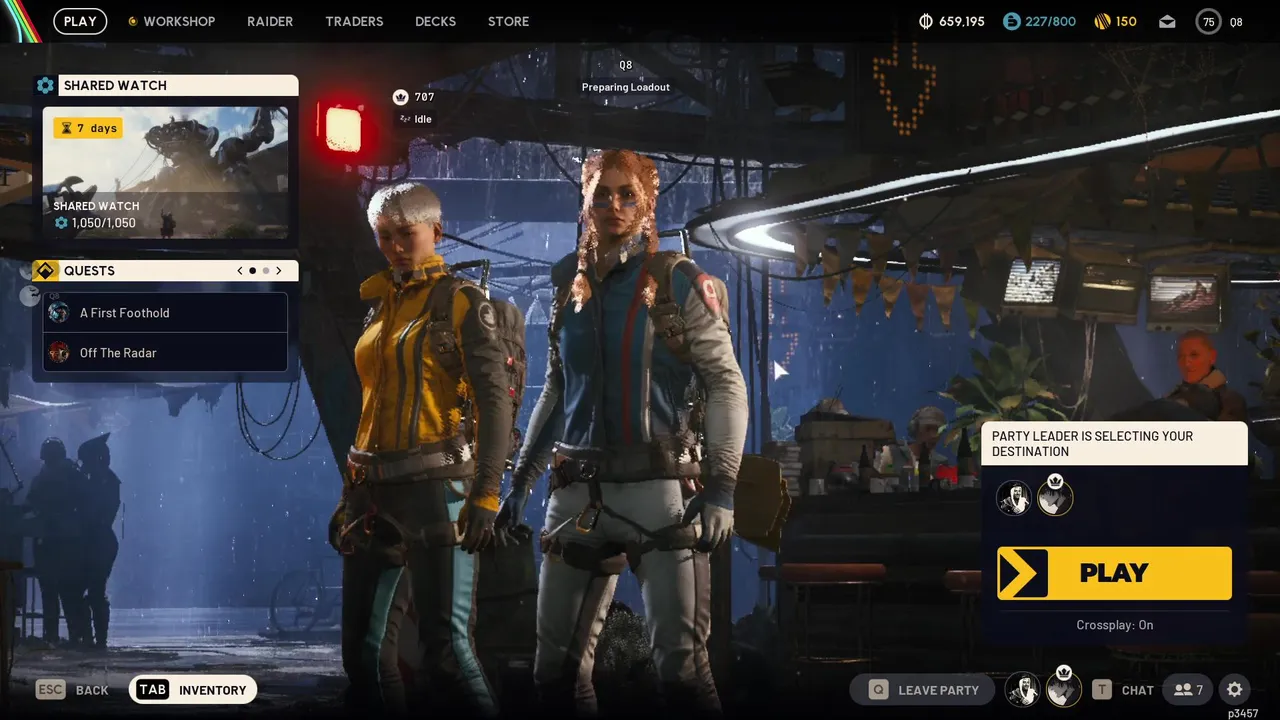
Task: Open the TRADERS tab
Action: coord(354,21)
